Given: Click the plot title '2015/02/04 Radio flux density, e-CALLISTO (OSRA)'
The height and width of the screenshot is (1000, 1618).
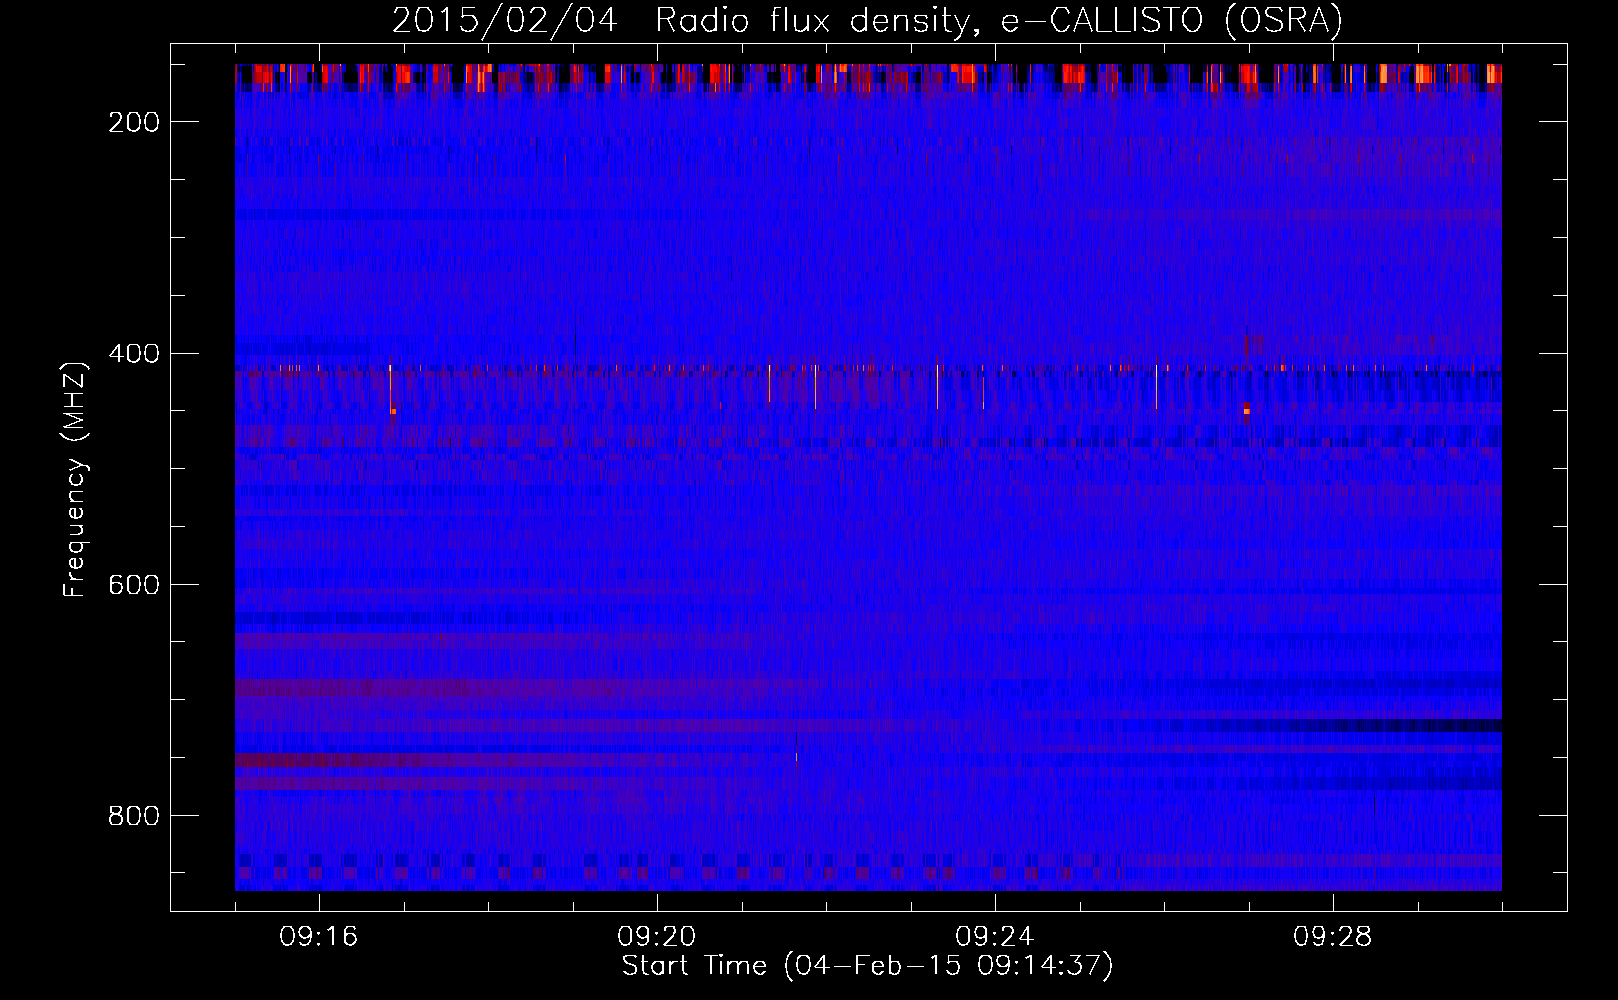Looking at the screenshot, I should [867, 20].
